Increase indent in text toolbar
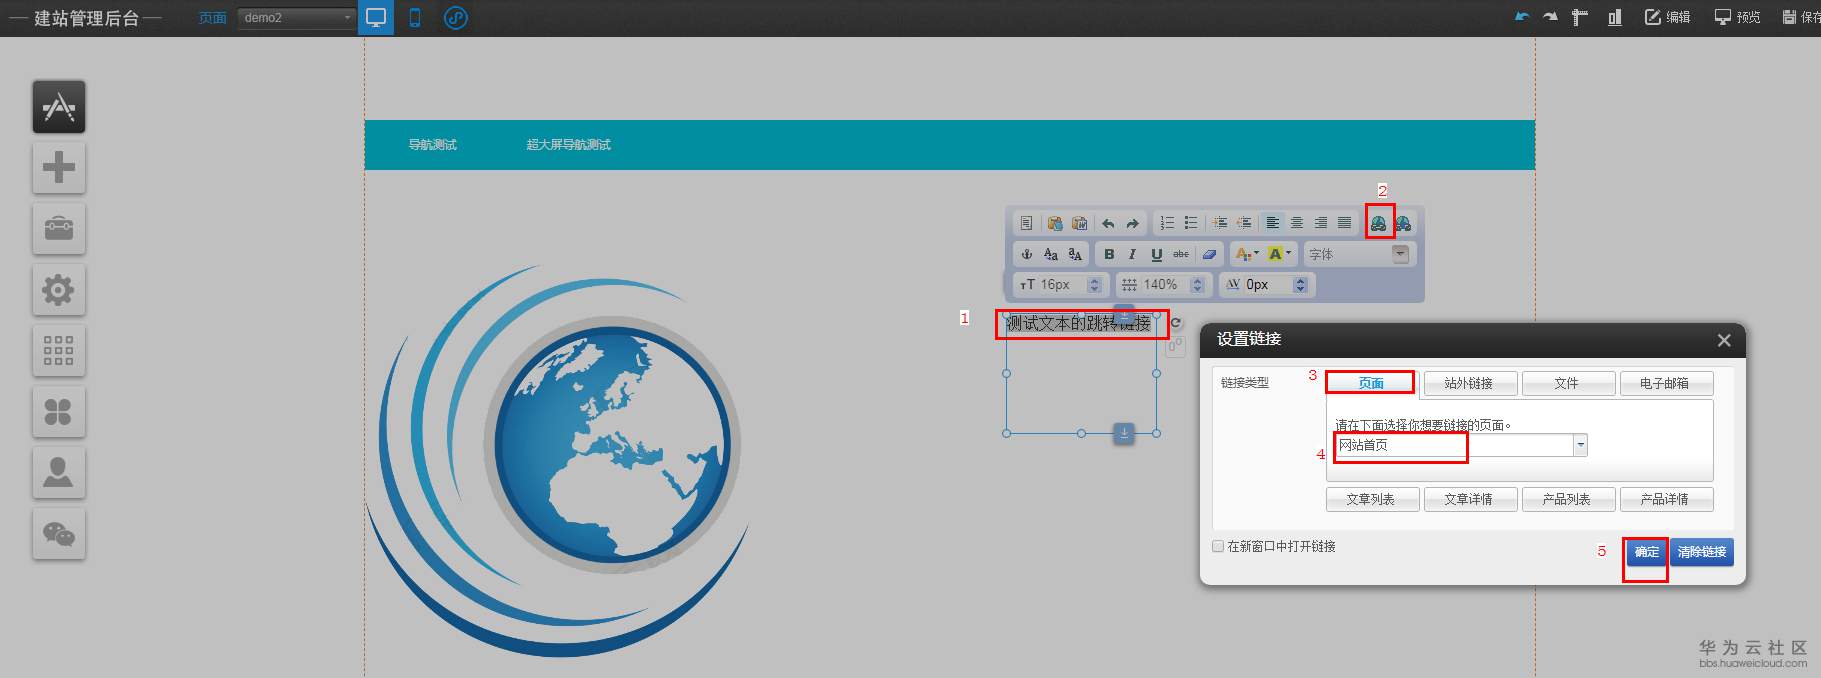This screenshot has width=1821, height=678. pyautogui.click(x=1220, y=223)
